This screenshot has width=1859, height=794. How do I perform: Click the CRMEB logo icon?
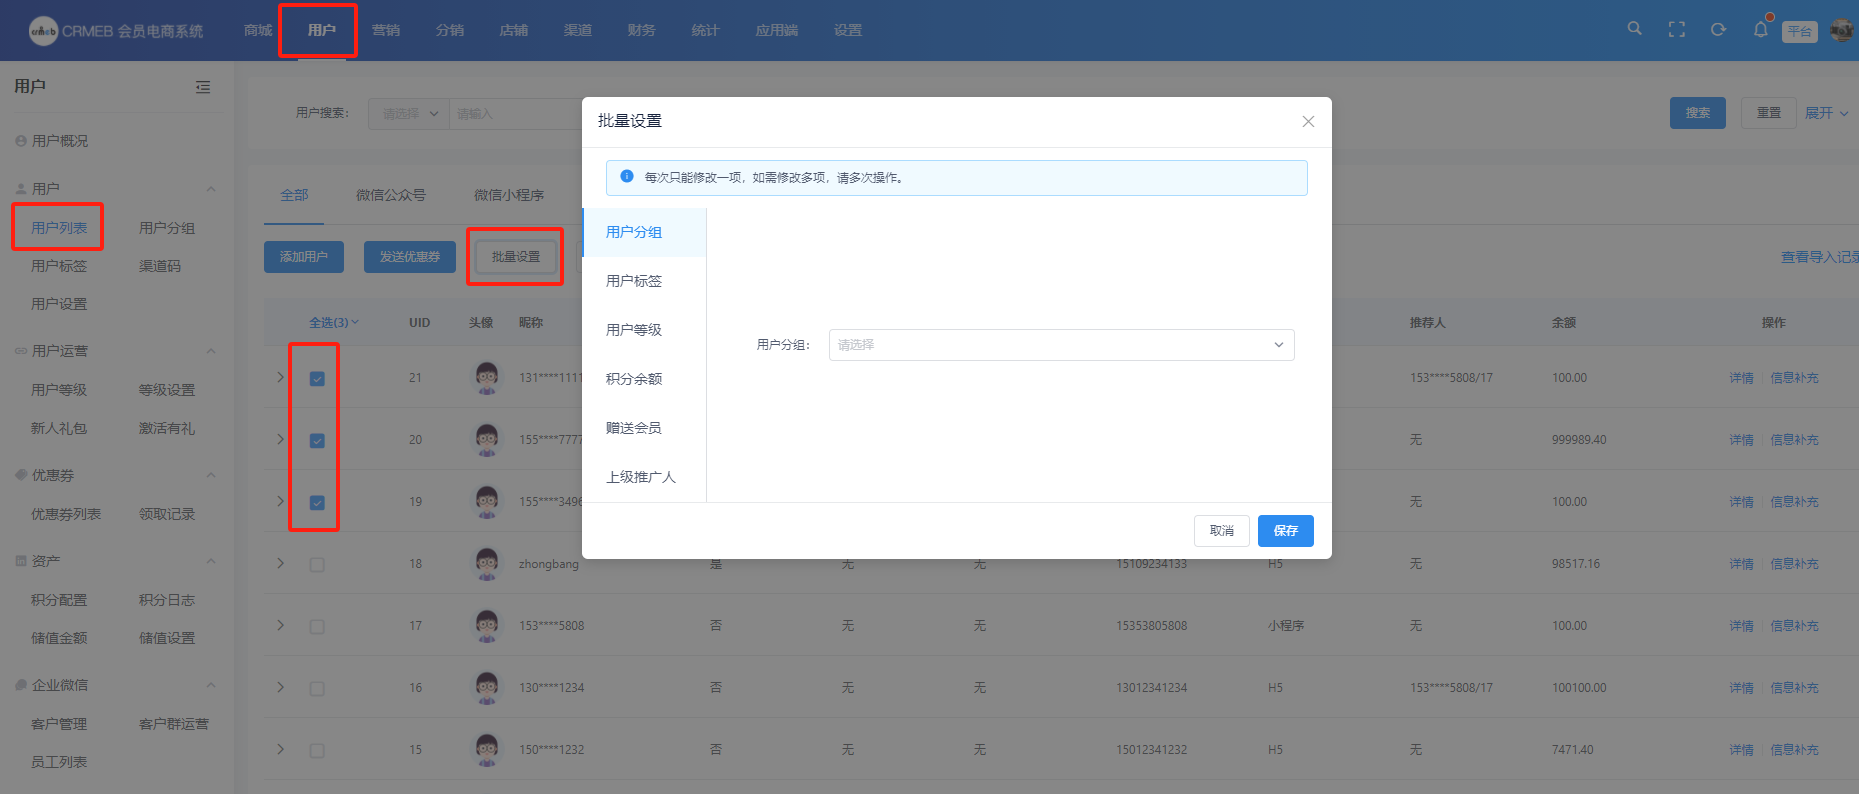click(43, 31)
